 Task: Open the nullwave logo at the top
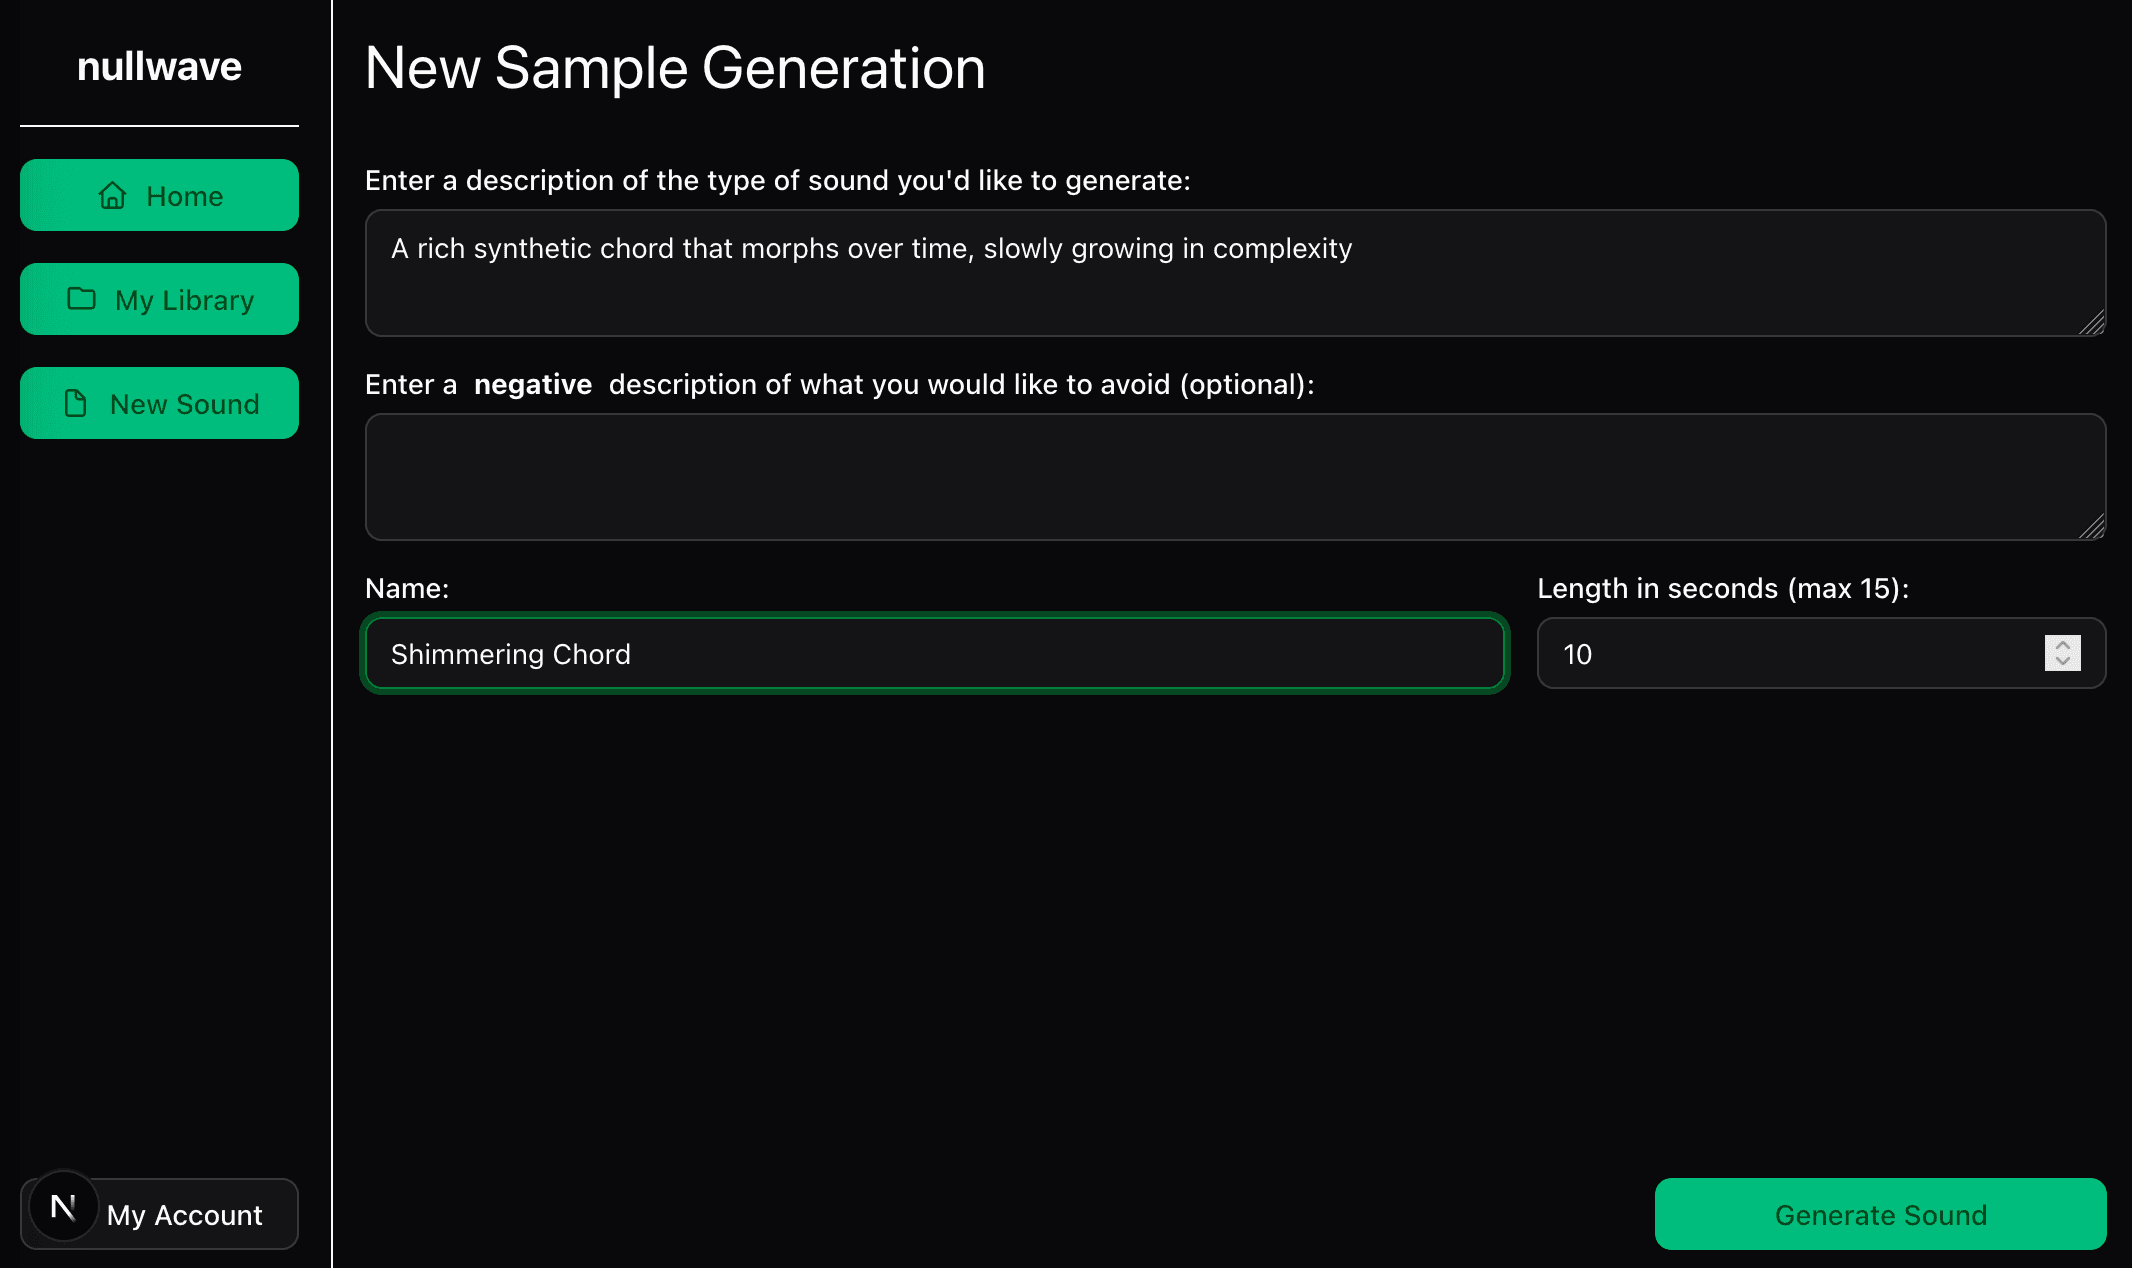[159, 66]
